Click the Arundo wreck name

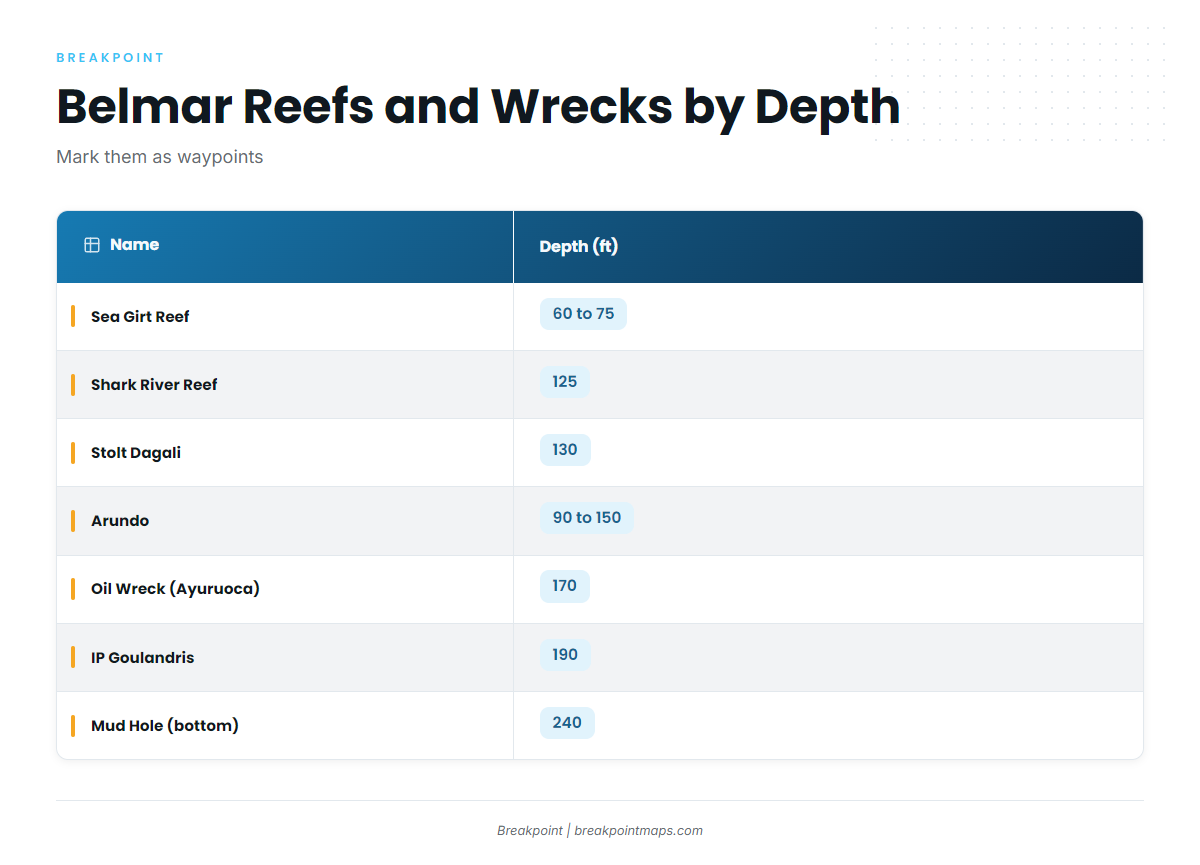[x=120, y=521]
